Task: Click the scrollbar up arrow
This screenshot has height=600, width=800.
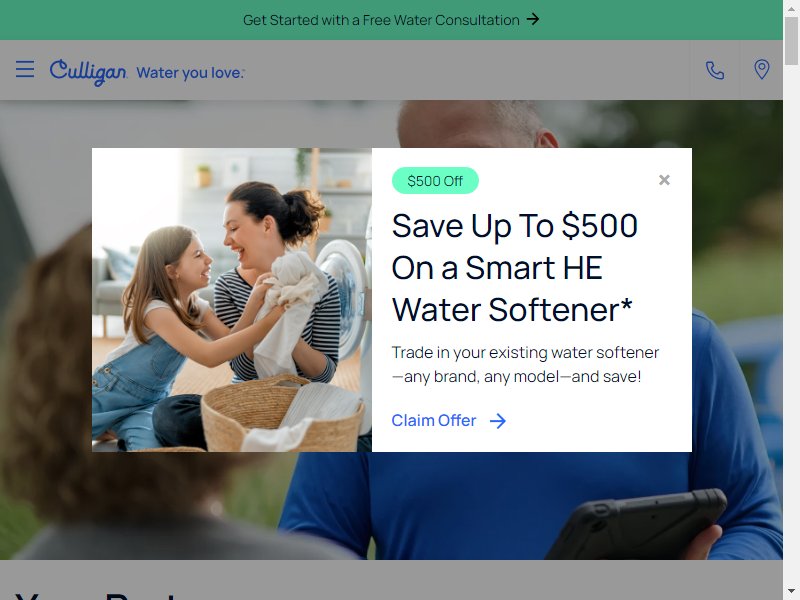Action: coord(791,8)
